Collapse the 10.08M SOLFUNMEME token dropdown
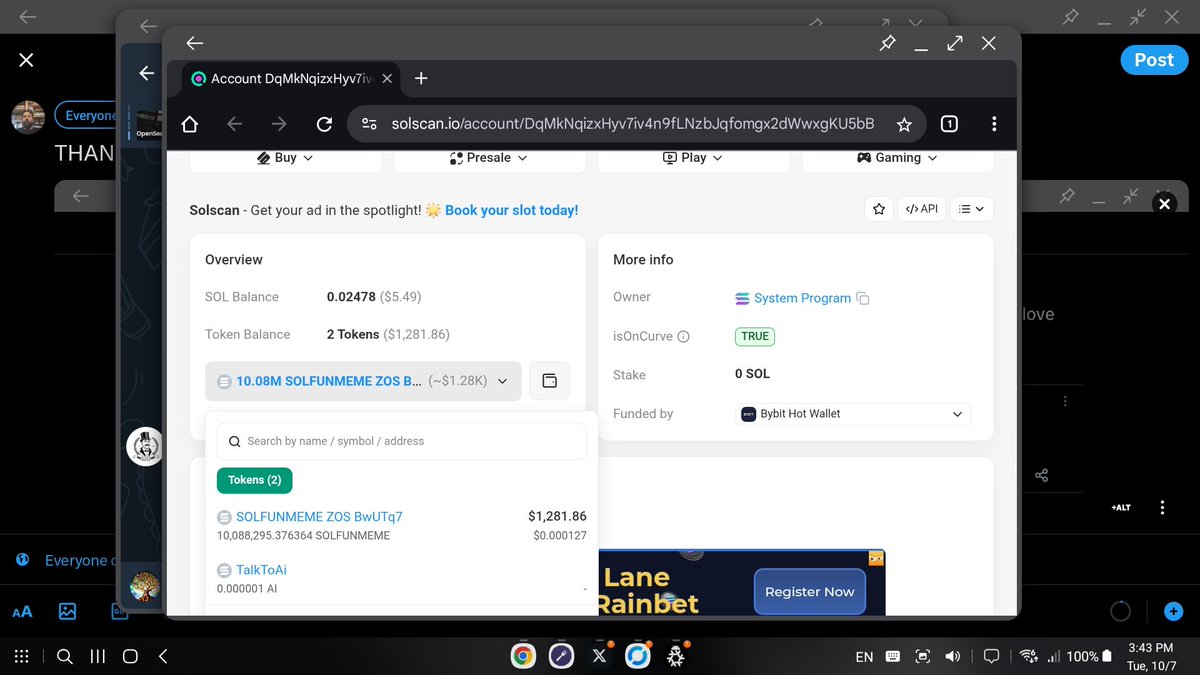This screenshot has height=675, width=1200. [363, 381]
